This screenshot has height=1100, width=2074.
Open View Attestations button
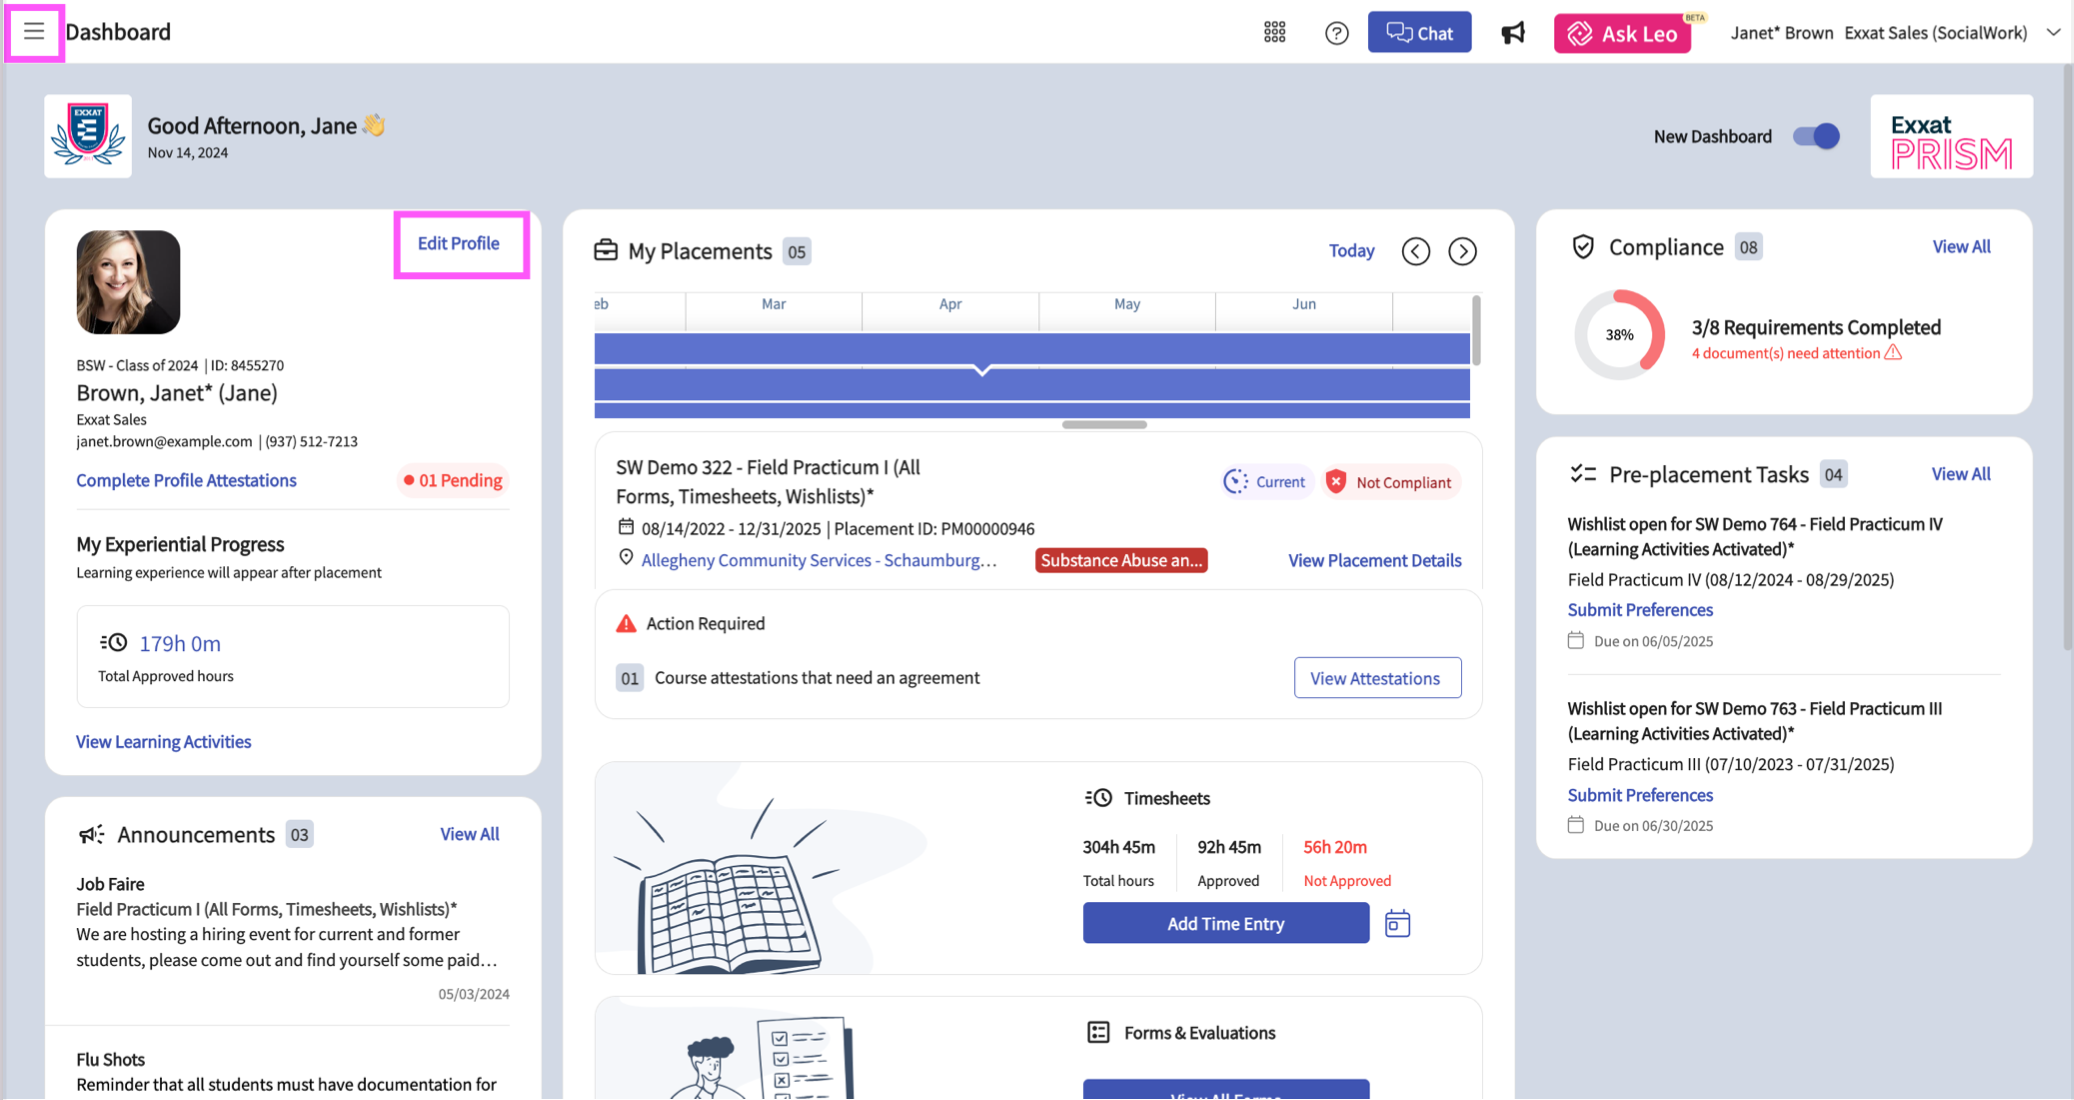[1376, 678]
